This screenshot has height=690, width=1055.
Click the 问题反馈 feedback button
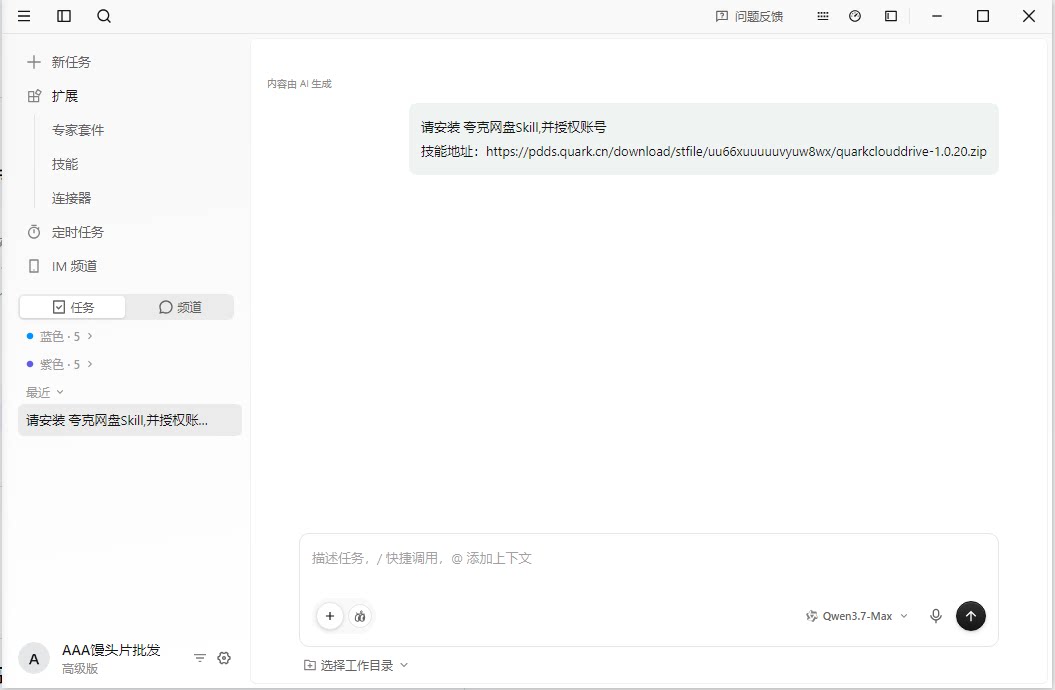749,16
